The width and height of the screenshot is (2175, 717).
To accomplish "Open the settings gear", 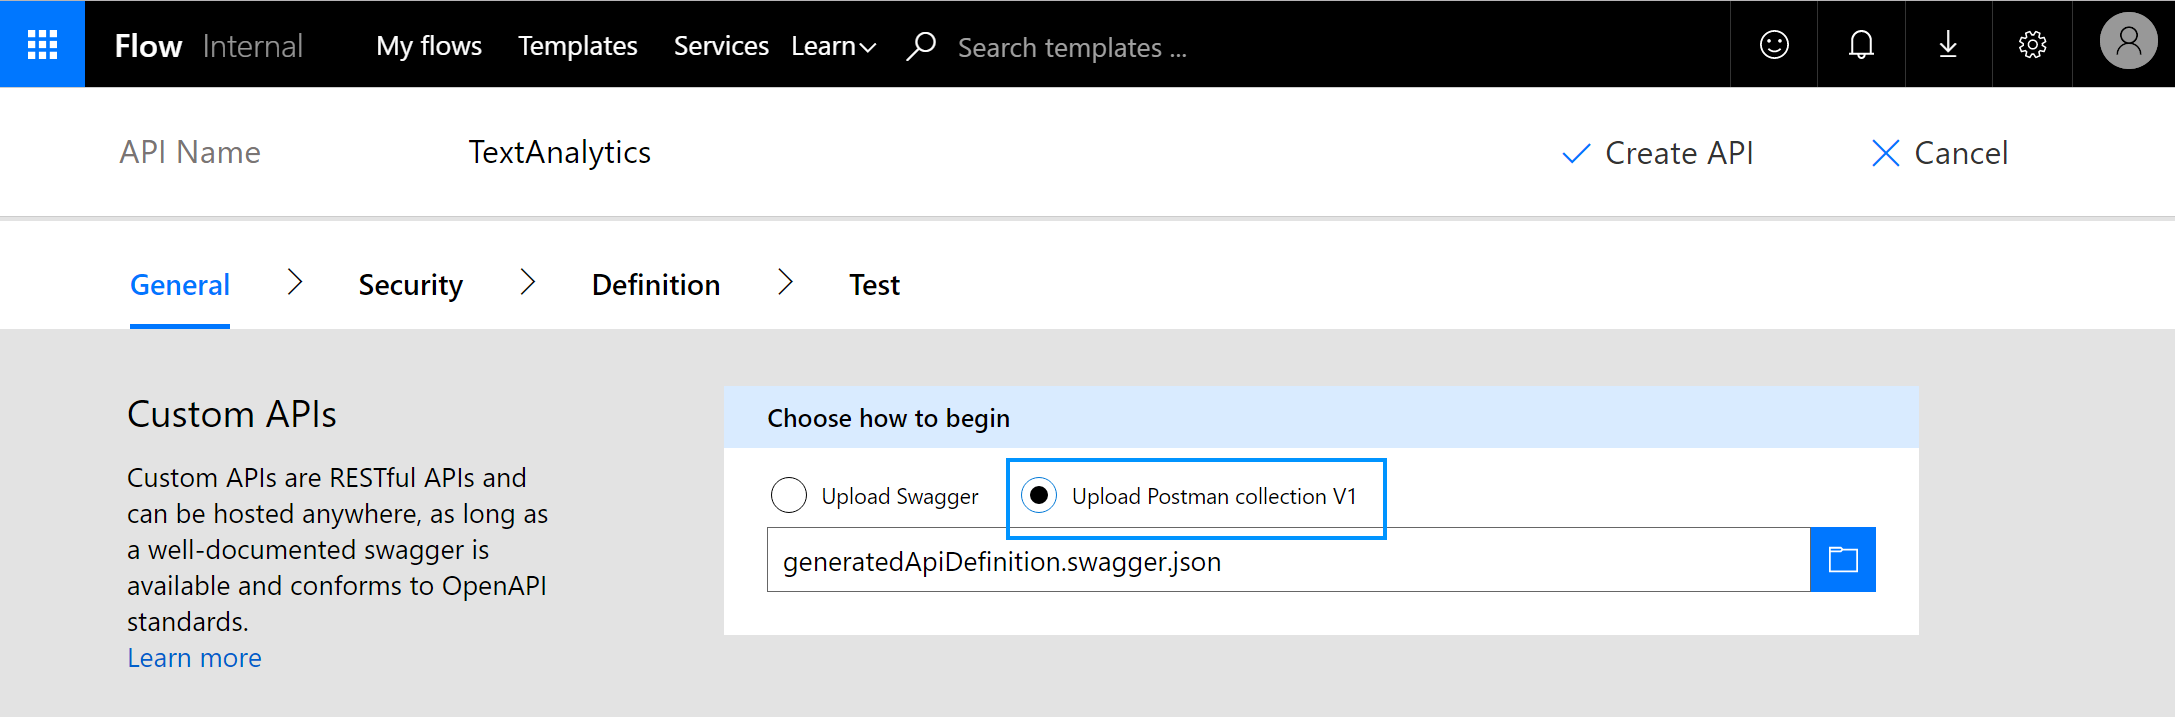I will click(x=2032, y=44).
